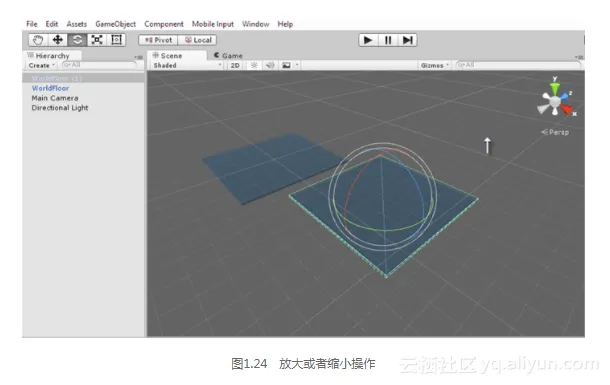Select the Hand tool
This screenshot has width=610, height=385.
(x=38, y=40)
